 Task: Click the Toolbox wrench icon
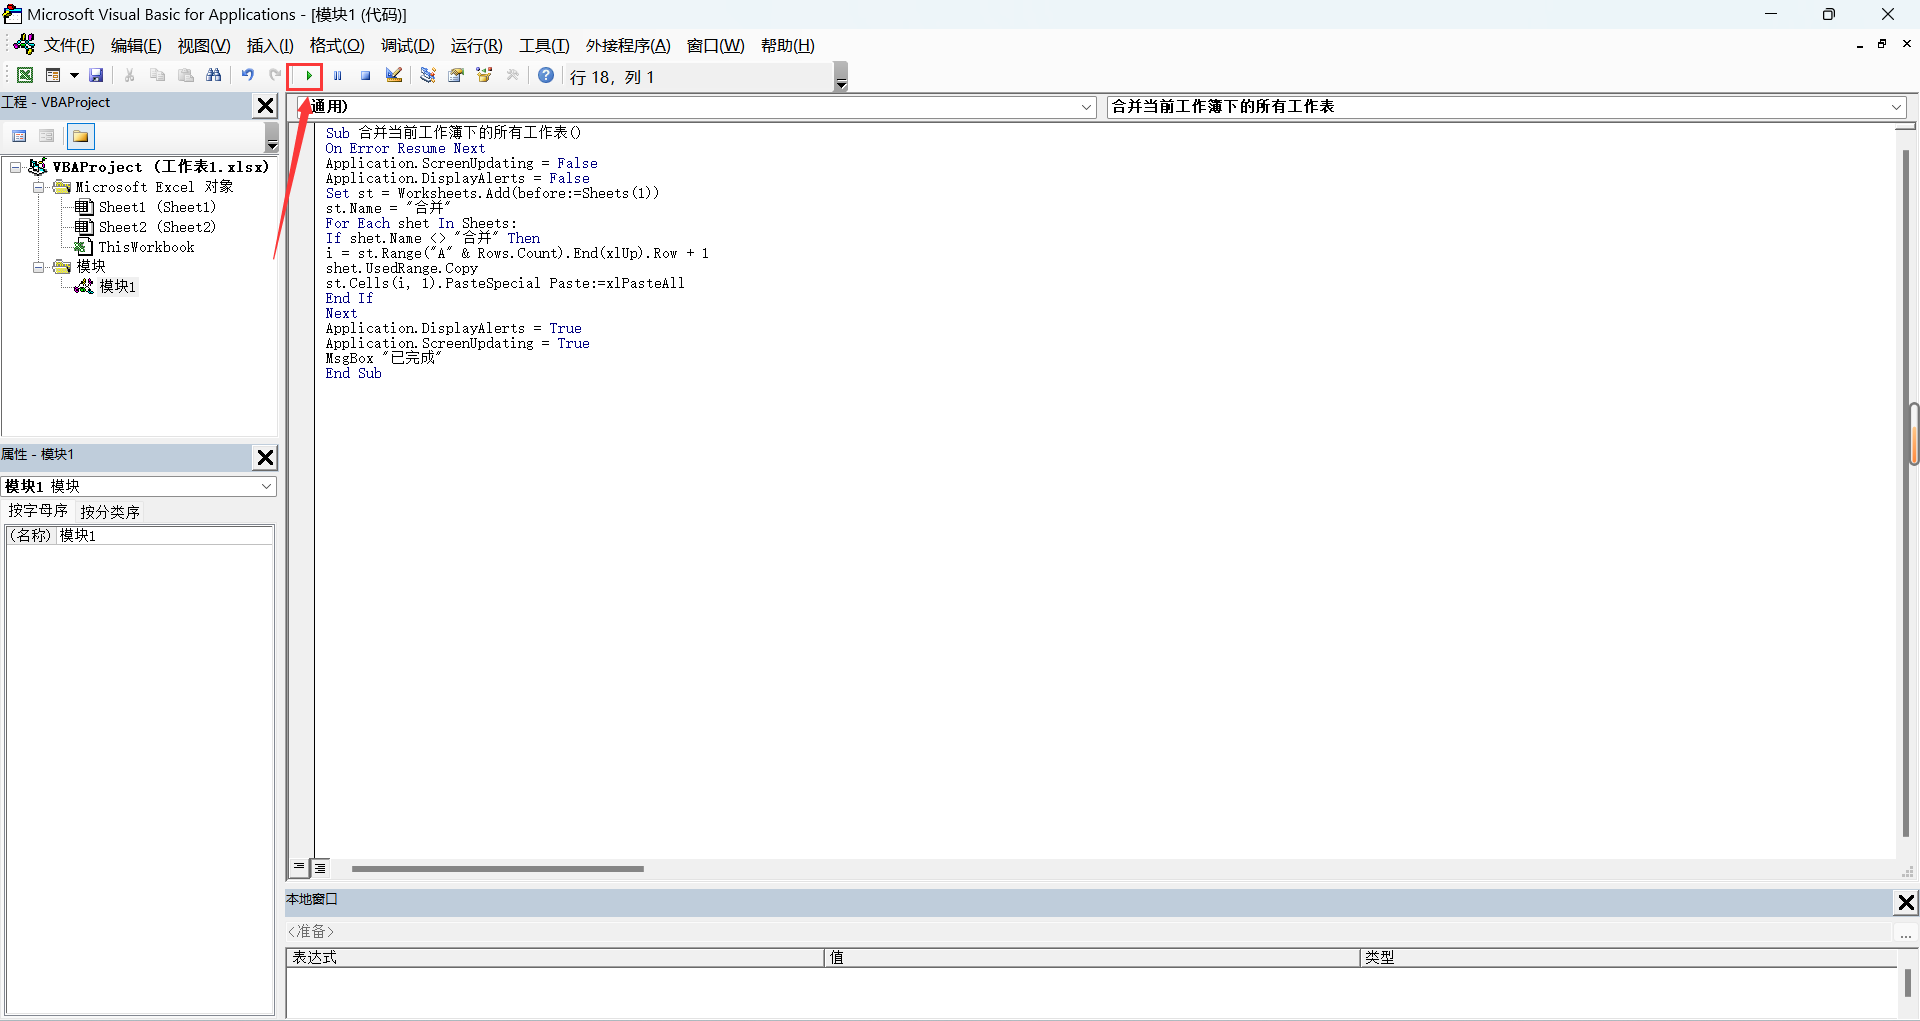(513, 76)
